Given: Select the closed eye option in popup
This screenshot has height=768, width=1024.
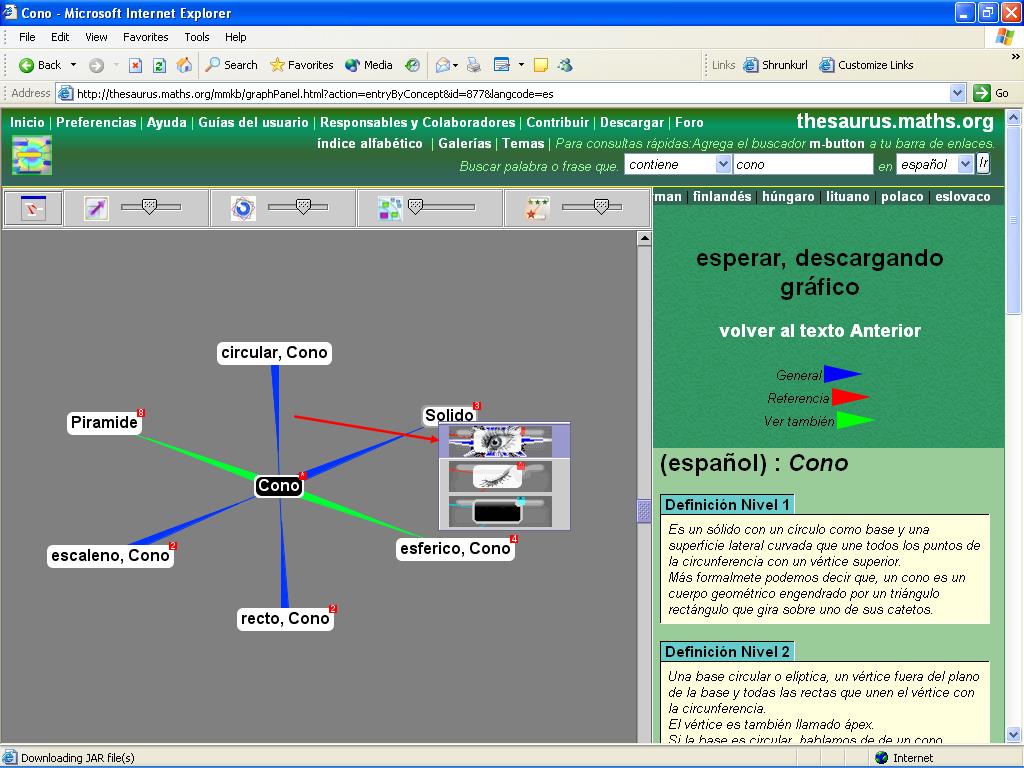Looking at the screenshot, I should pyautogui.click(x=504, y=476).
